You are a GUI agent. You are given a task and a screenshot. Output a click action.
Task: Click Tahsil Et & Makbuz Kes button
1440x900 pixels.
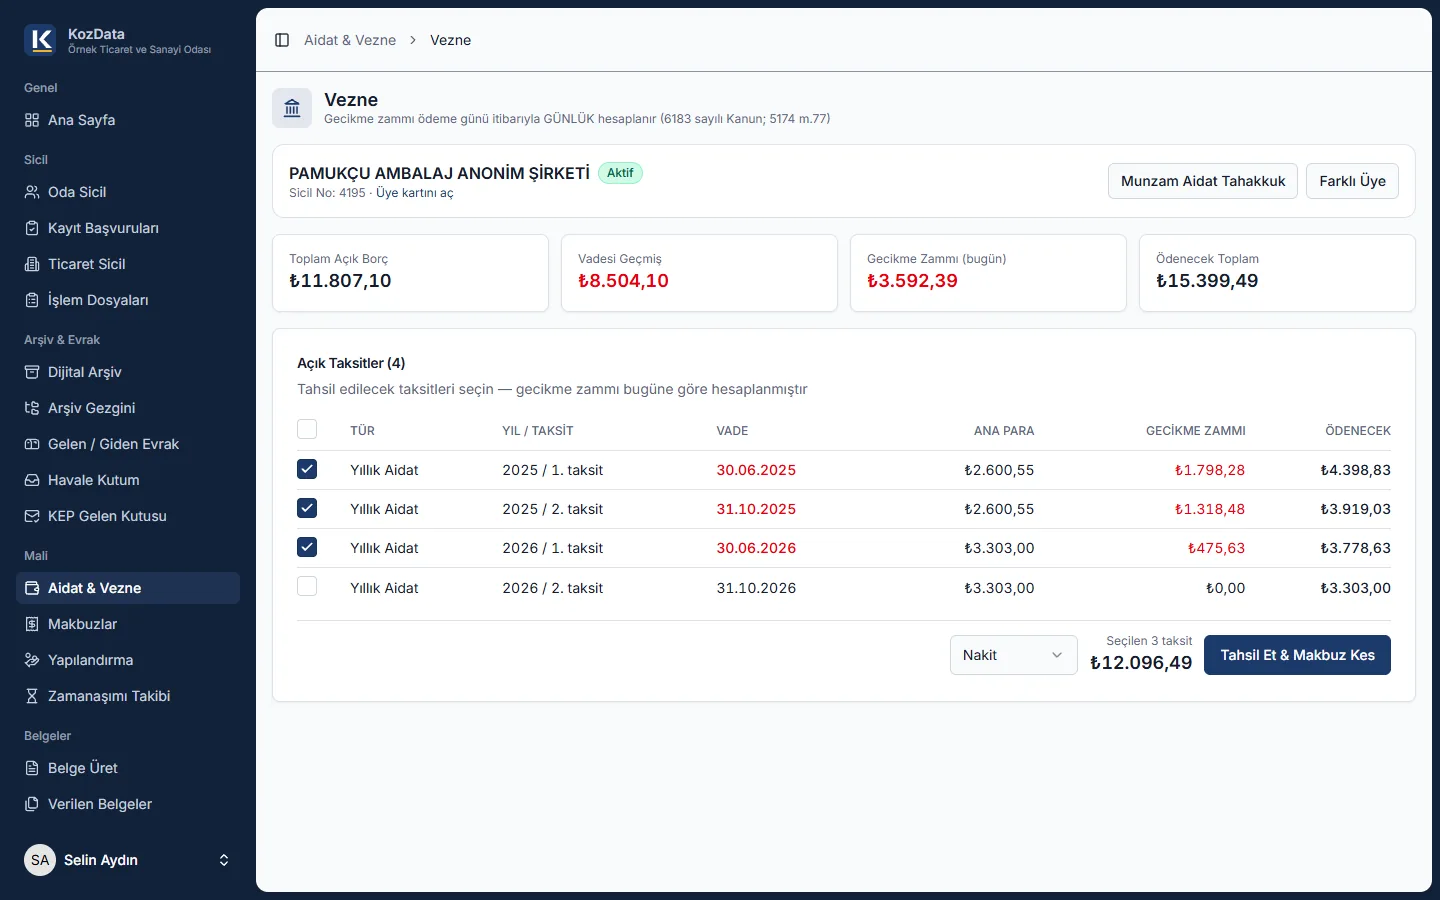click(x=1297, y=655)
